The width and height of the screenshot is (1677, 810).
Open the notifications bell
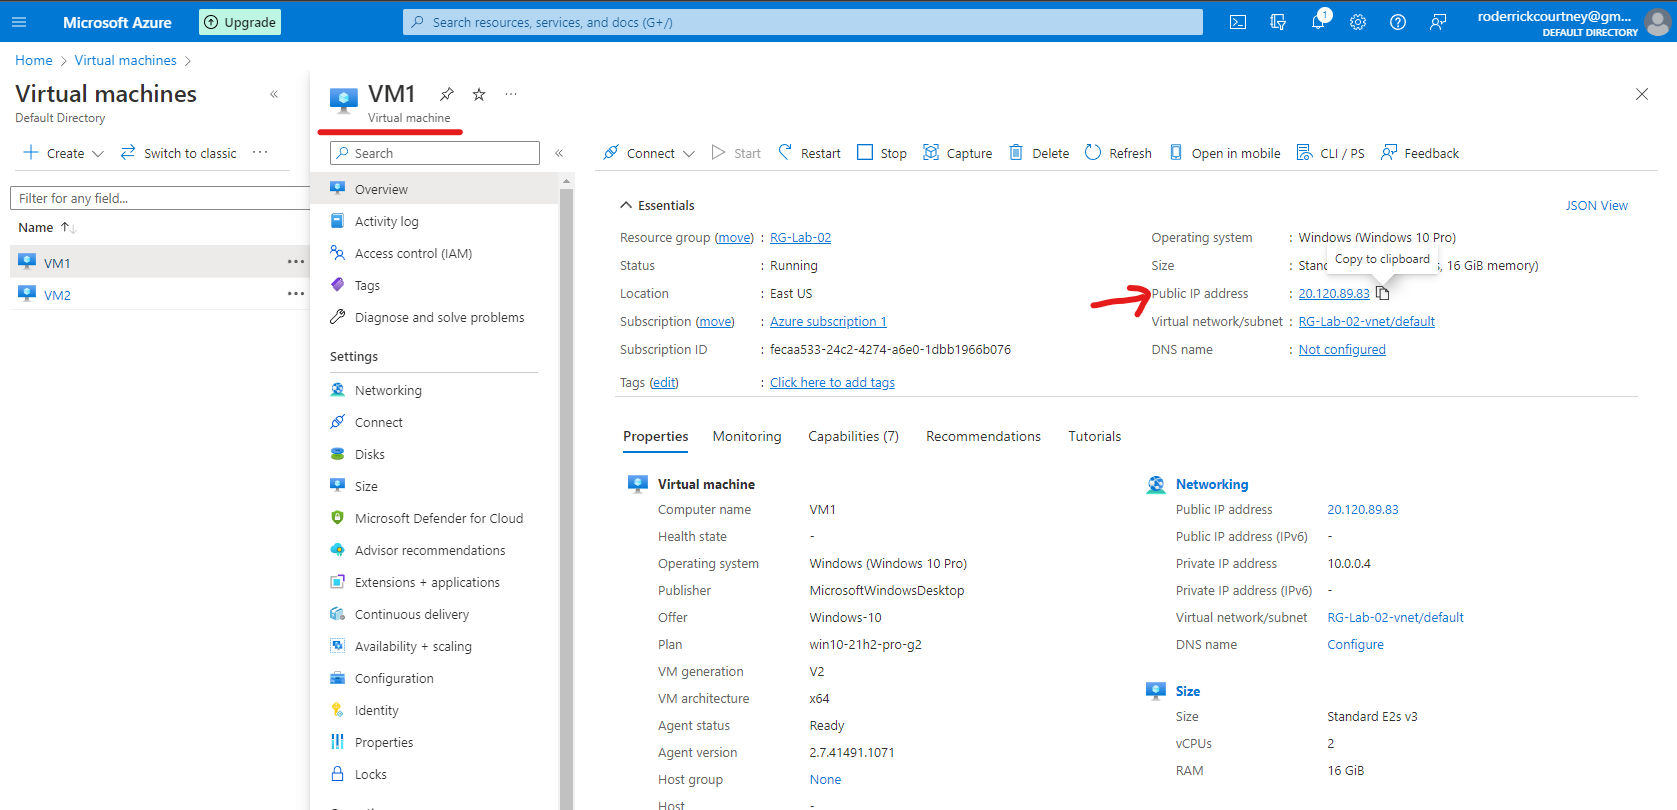tap(1319, 22)
